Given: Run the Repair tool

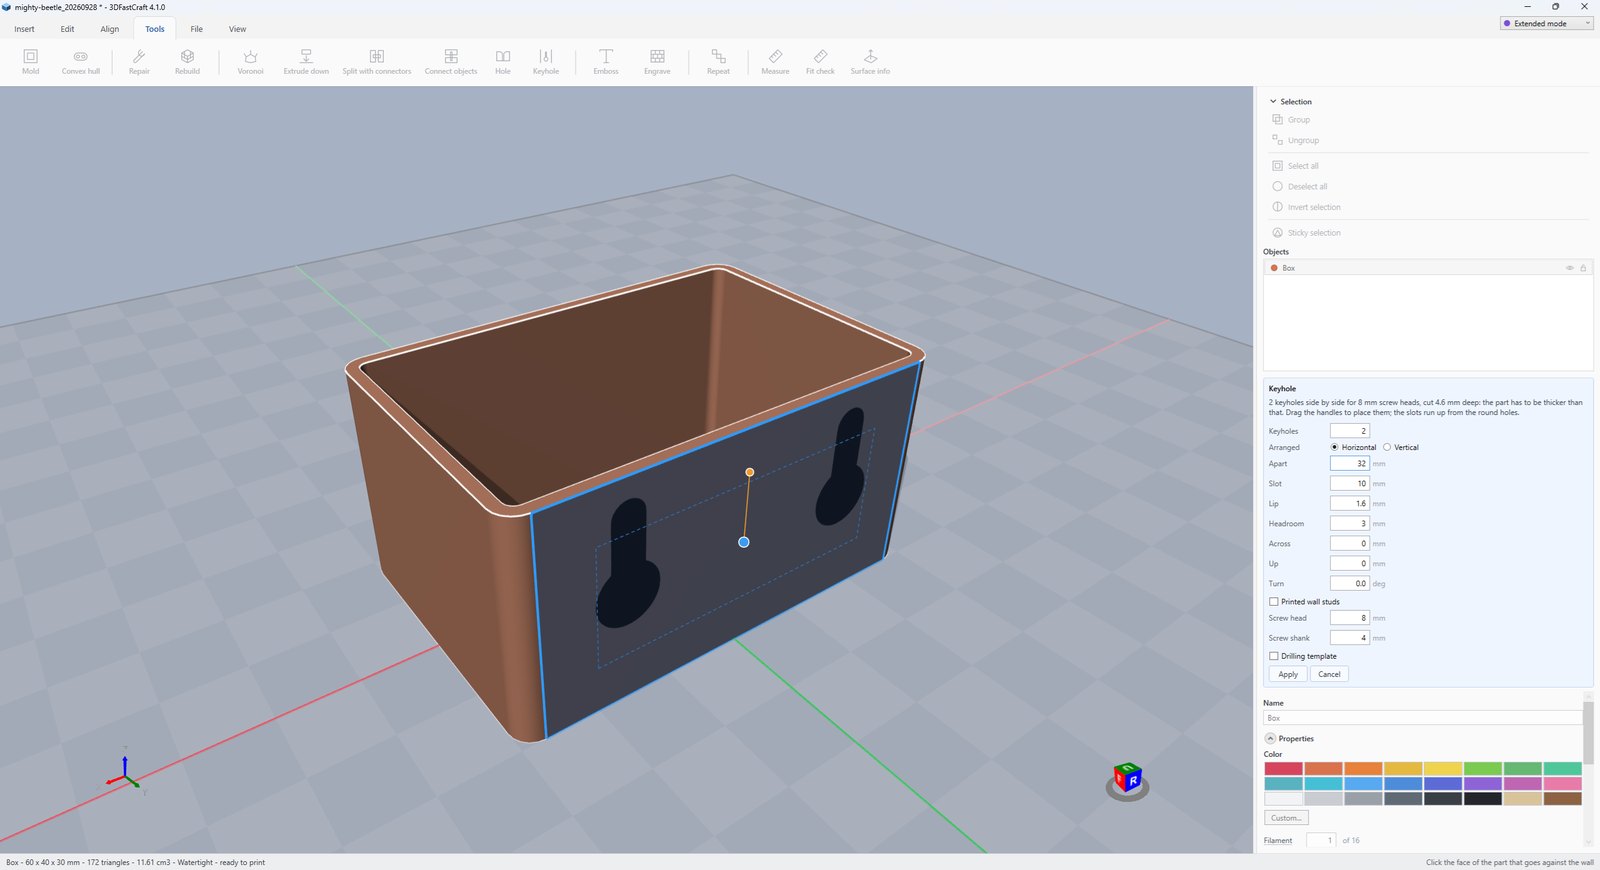Looking at the screenshot, I should (139, 62).
